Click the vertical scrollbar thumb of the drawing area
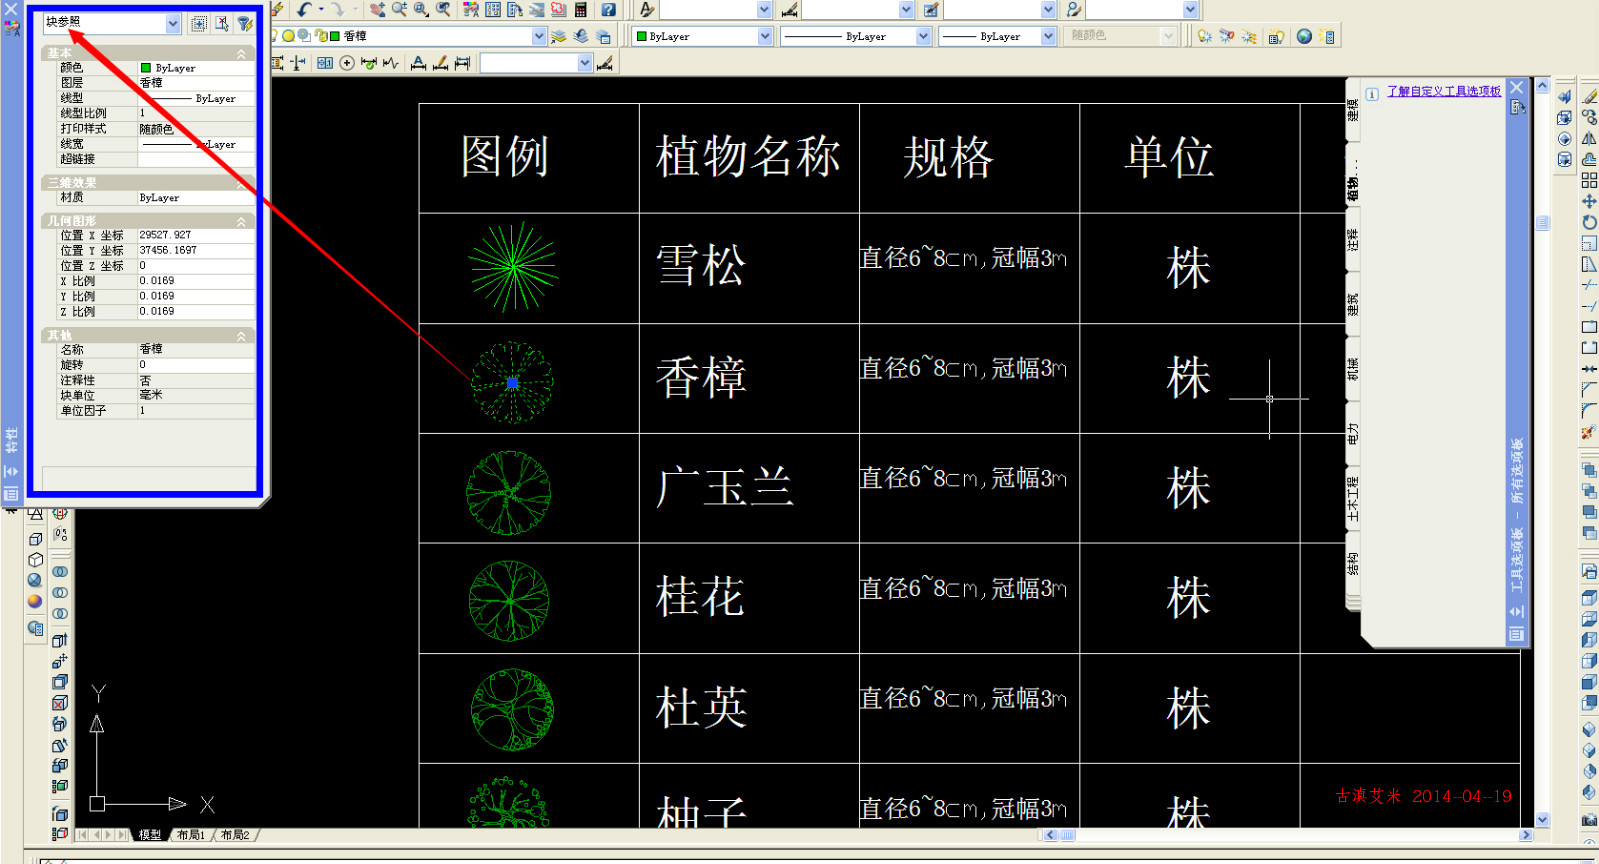 (x=1542, y=223)
